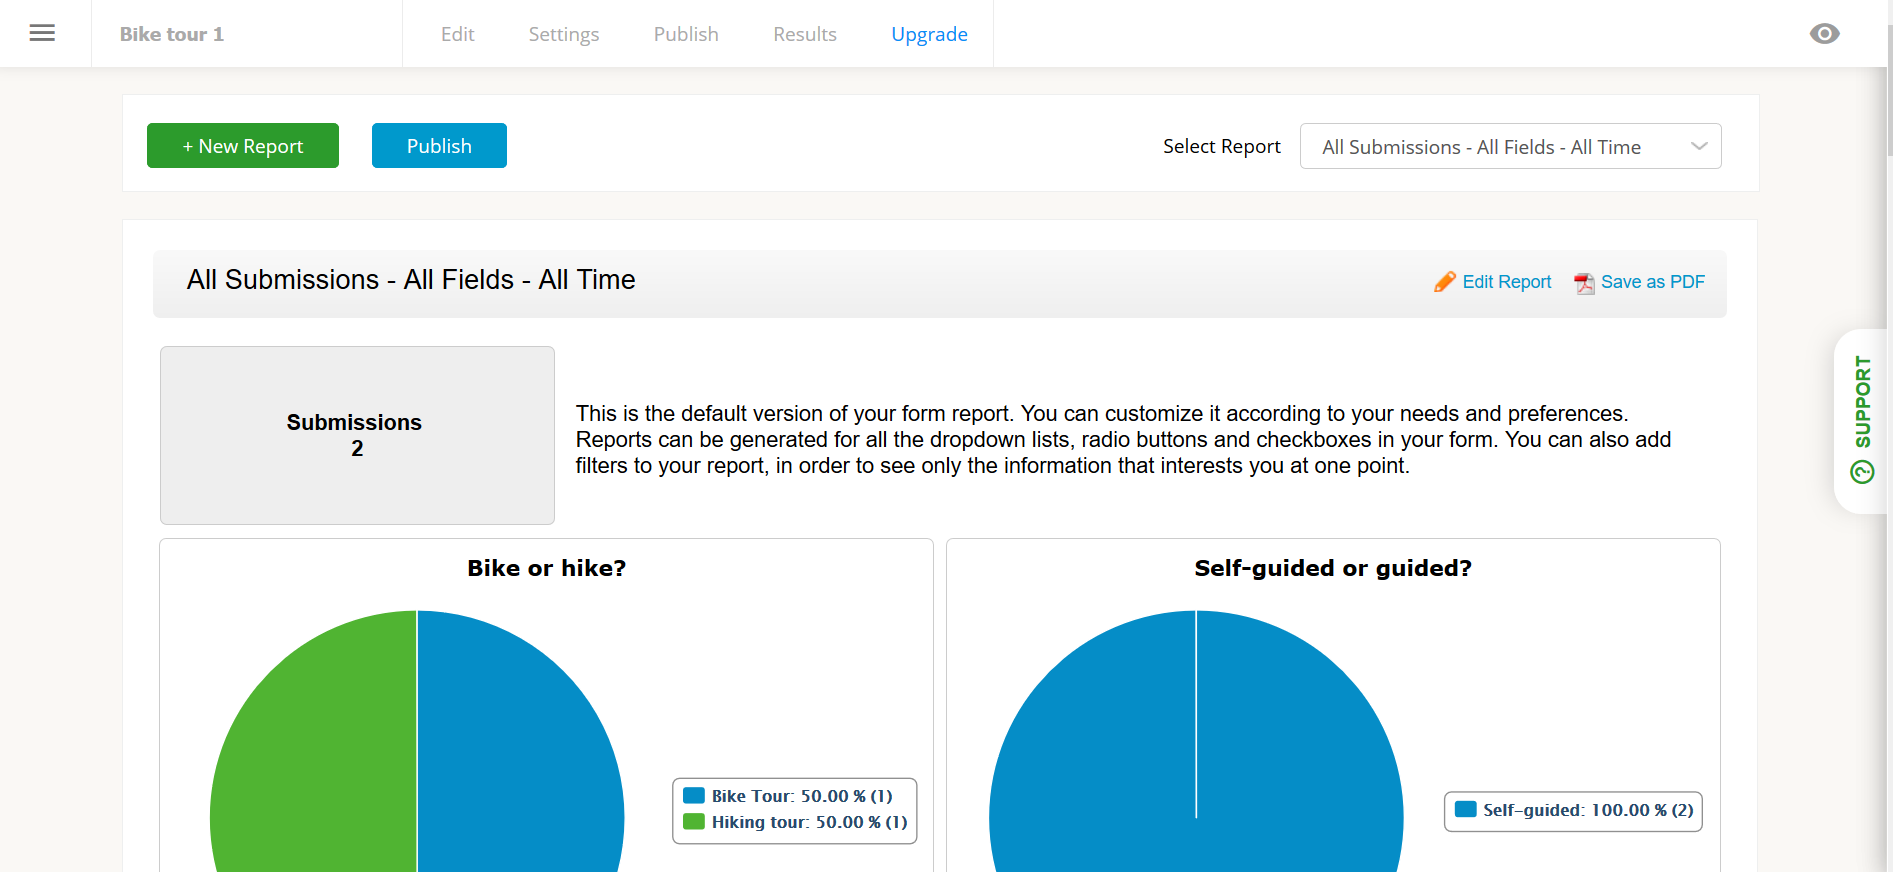Click the Save as PDF link
The height and width of the screenshot is (872, 1893).
coord(1652,282)
